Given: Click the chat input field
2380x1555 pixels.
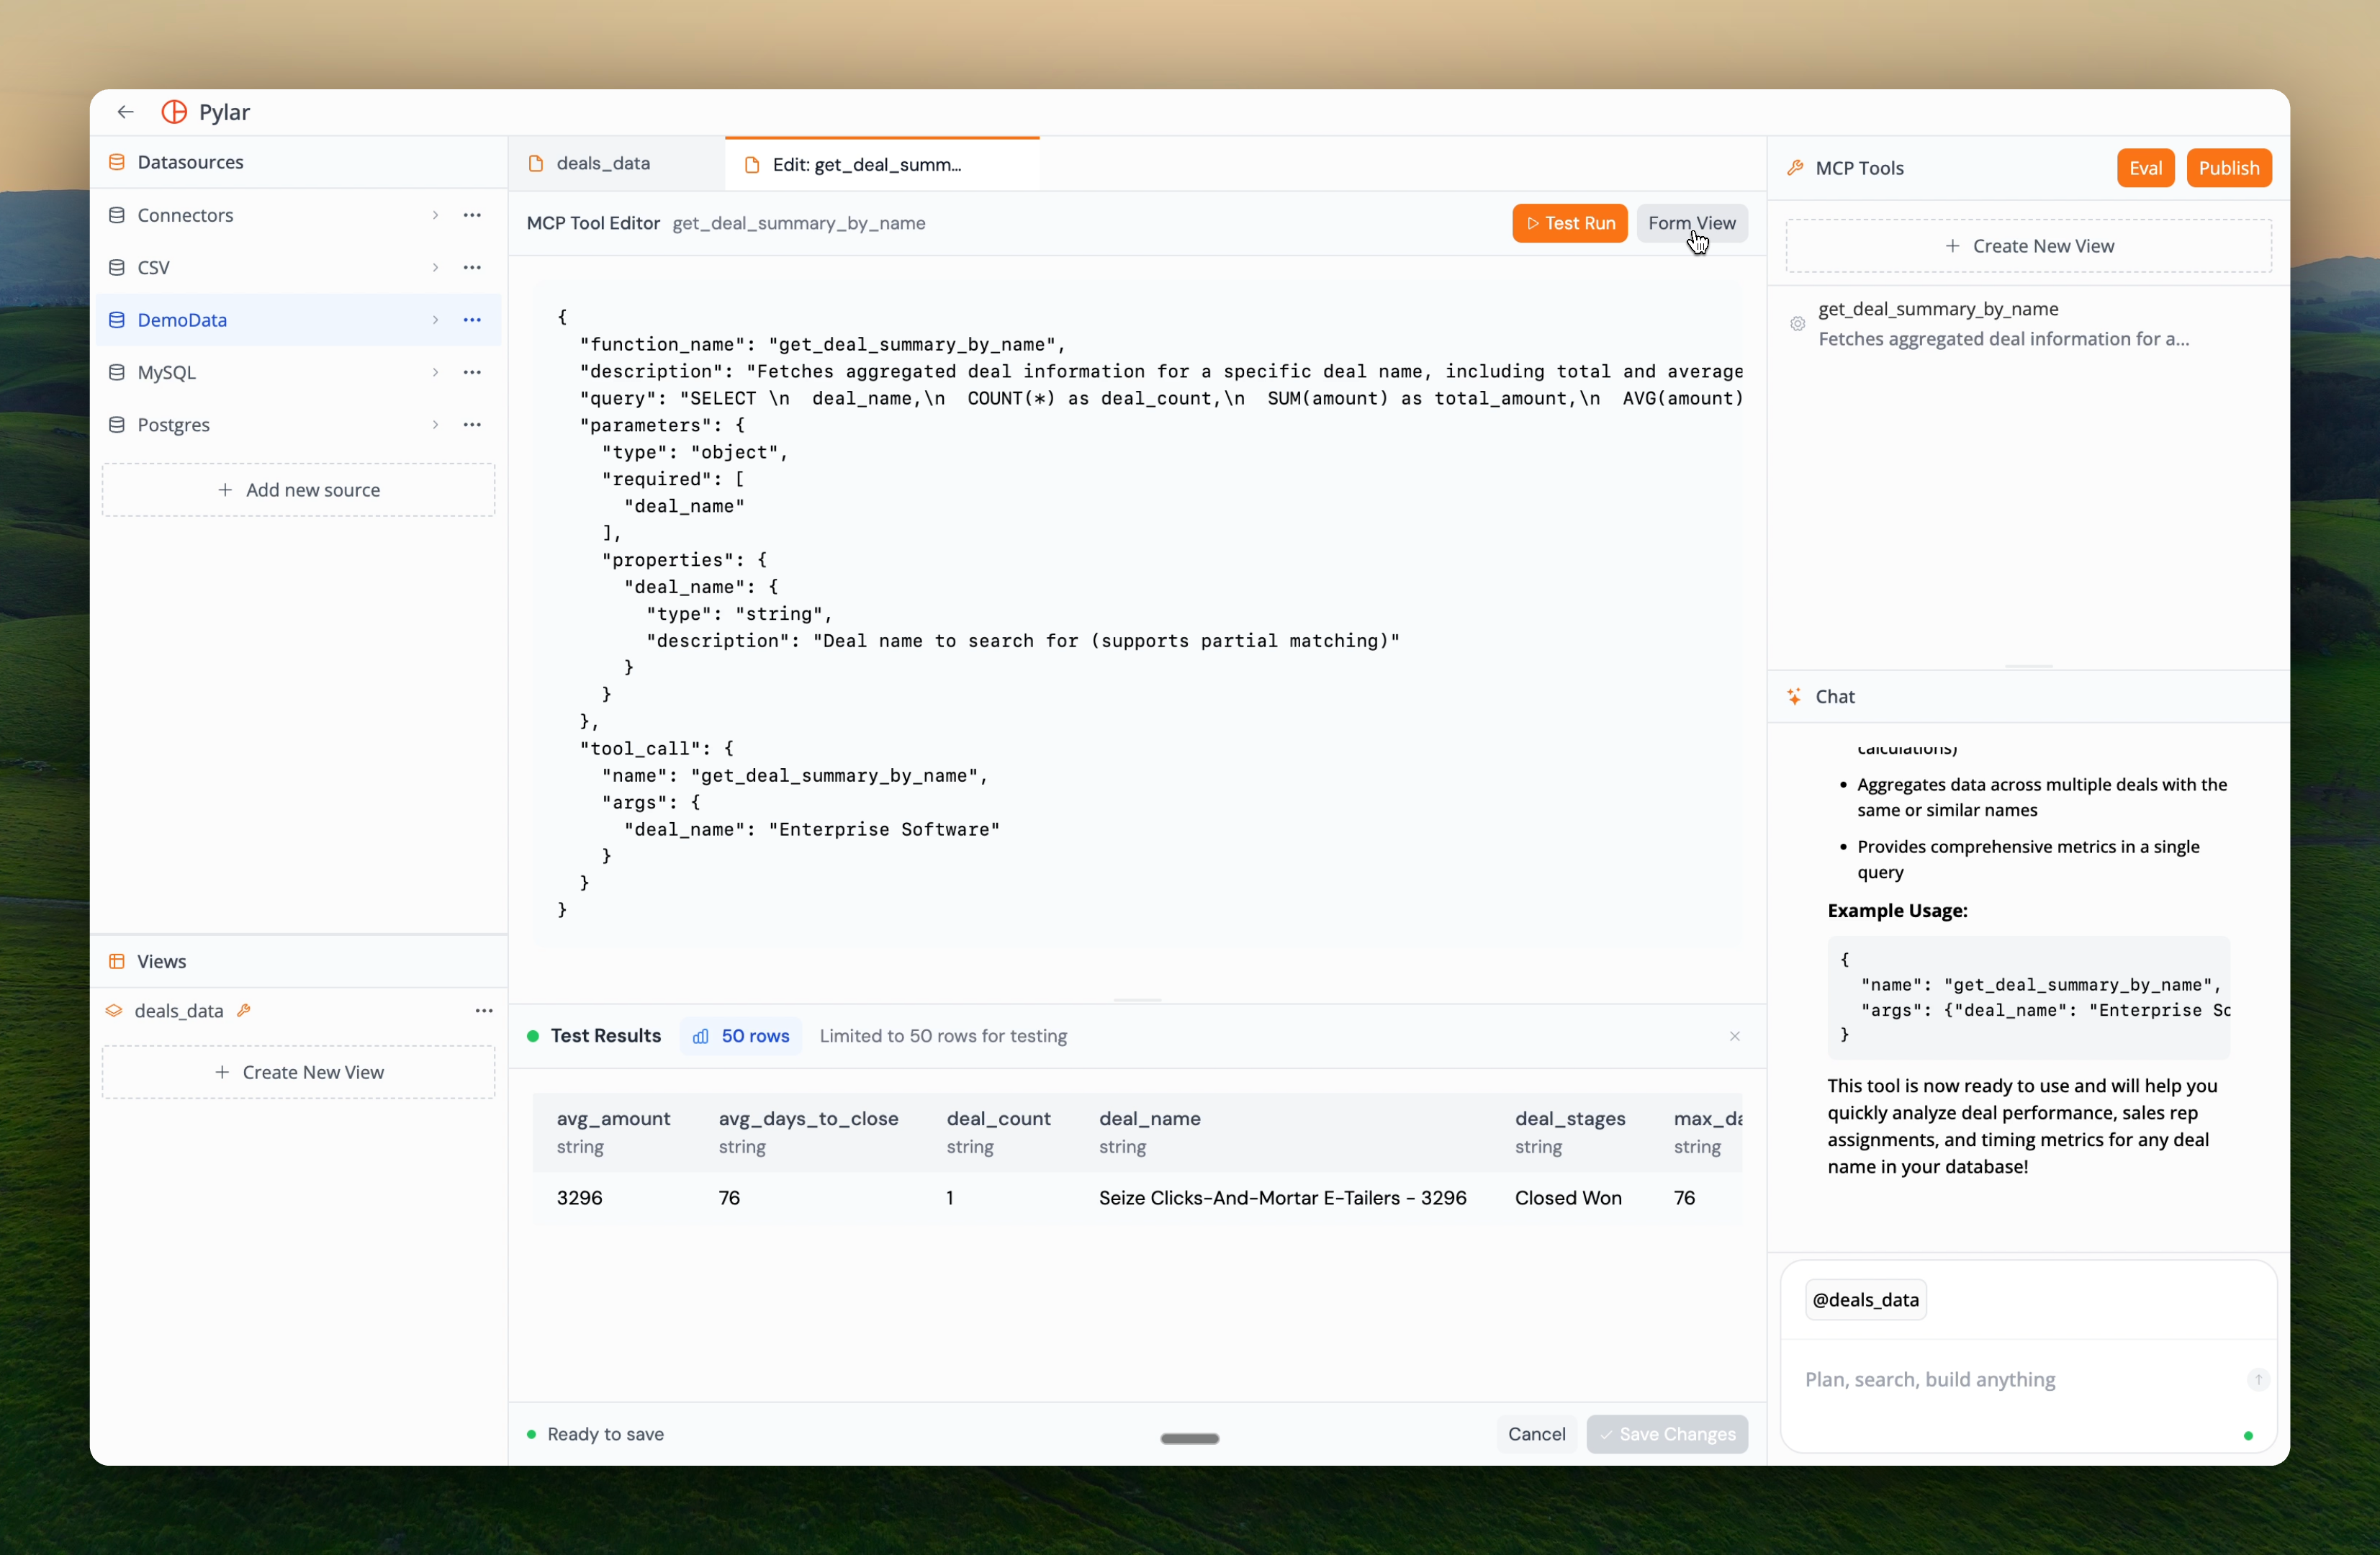Looking at the screenshot, I should coord(1990,1380).
